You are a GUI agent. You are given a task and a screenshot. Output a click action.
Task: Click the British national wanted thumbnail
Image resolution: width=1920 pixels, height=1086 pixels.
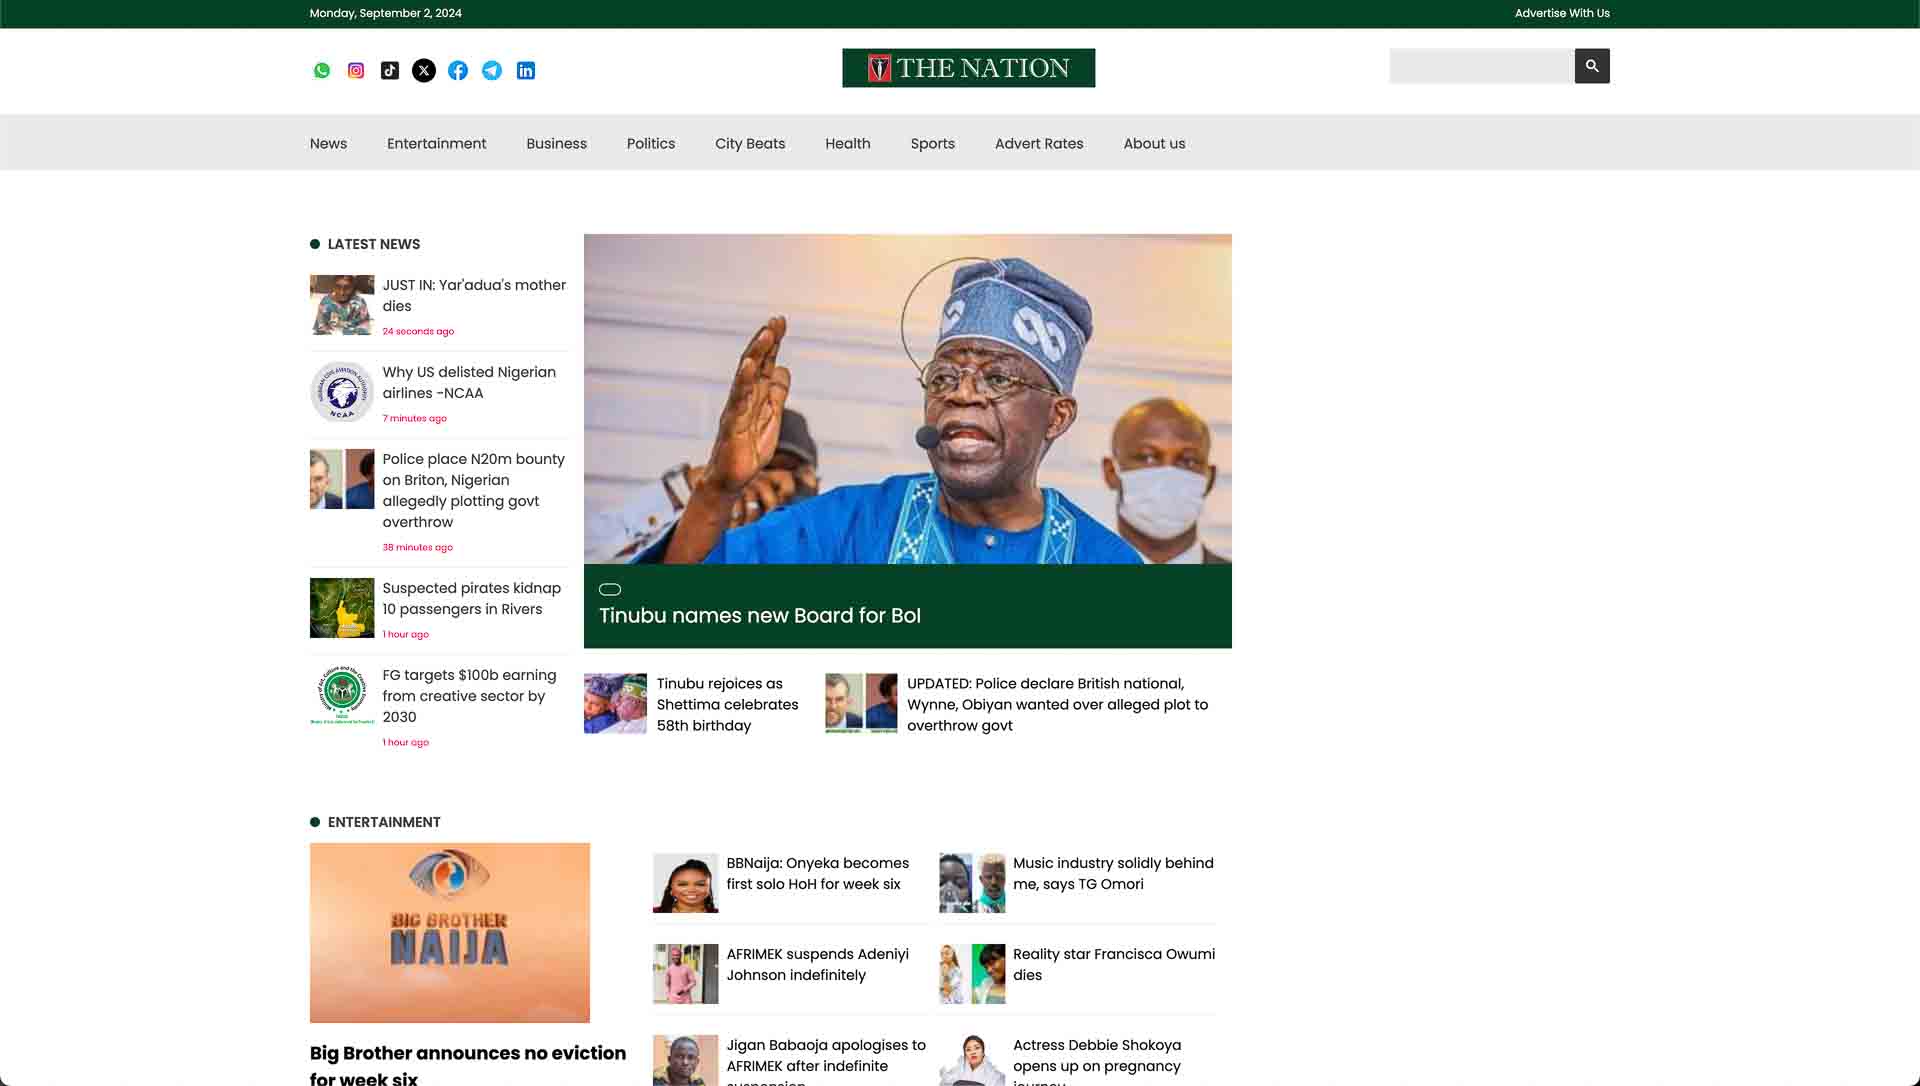point(861,703)
